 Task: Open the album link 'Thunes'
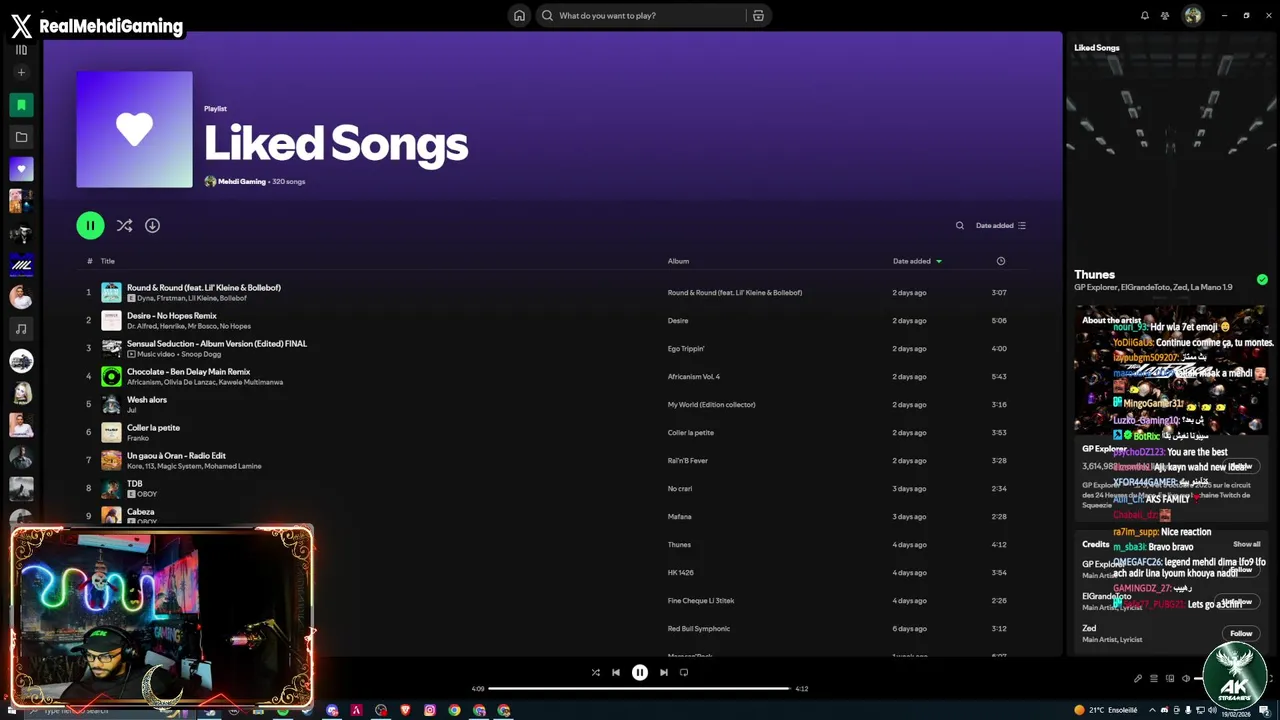click(679, 545)
